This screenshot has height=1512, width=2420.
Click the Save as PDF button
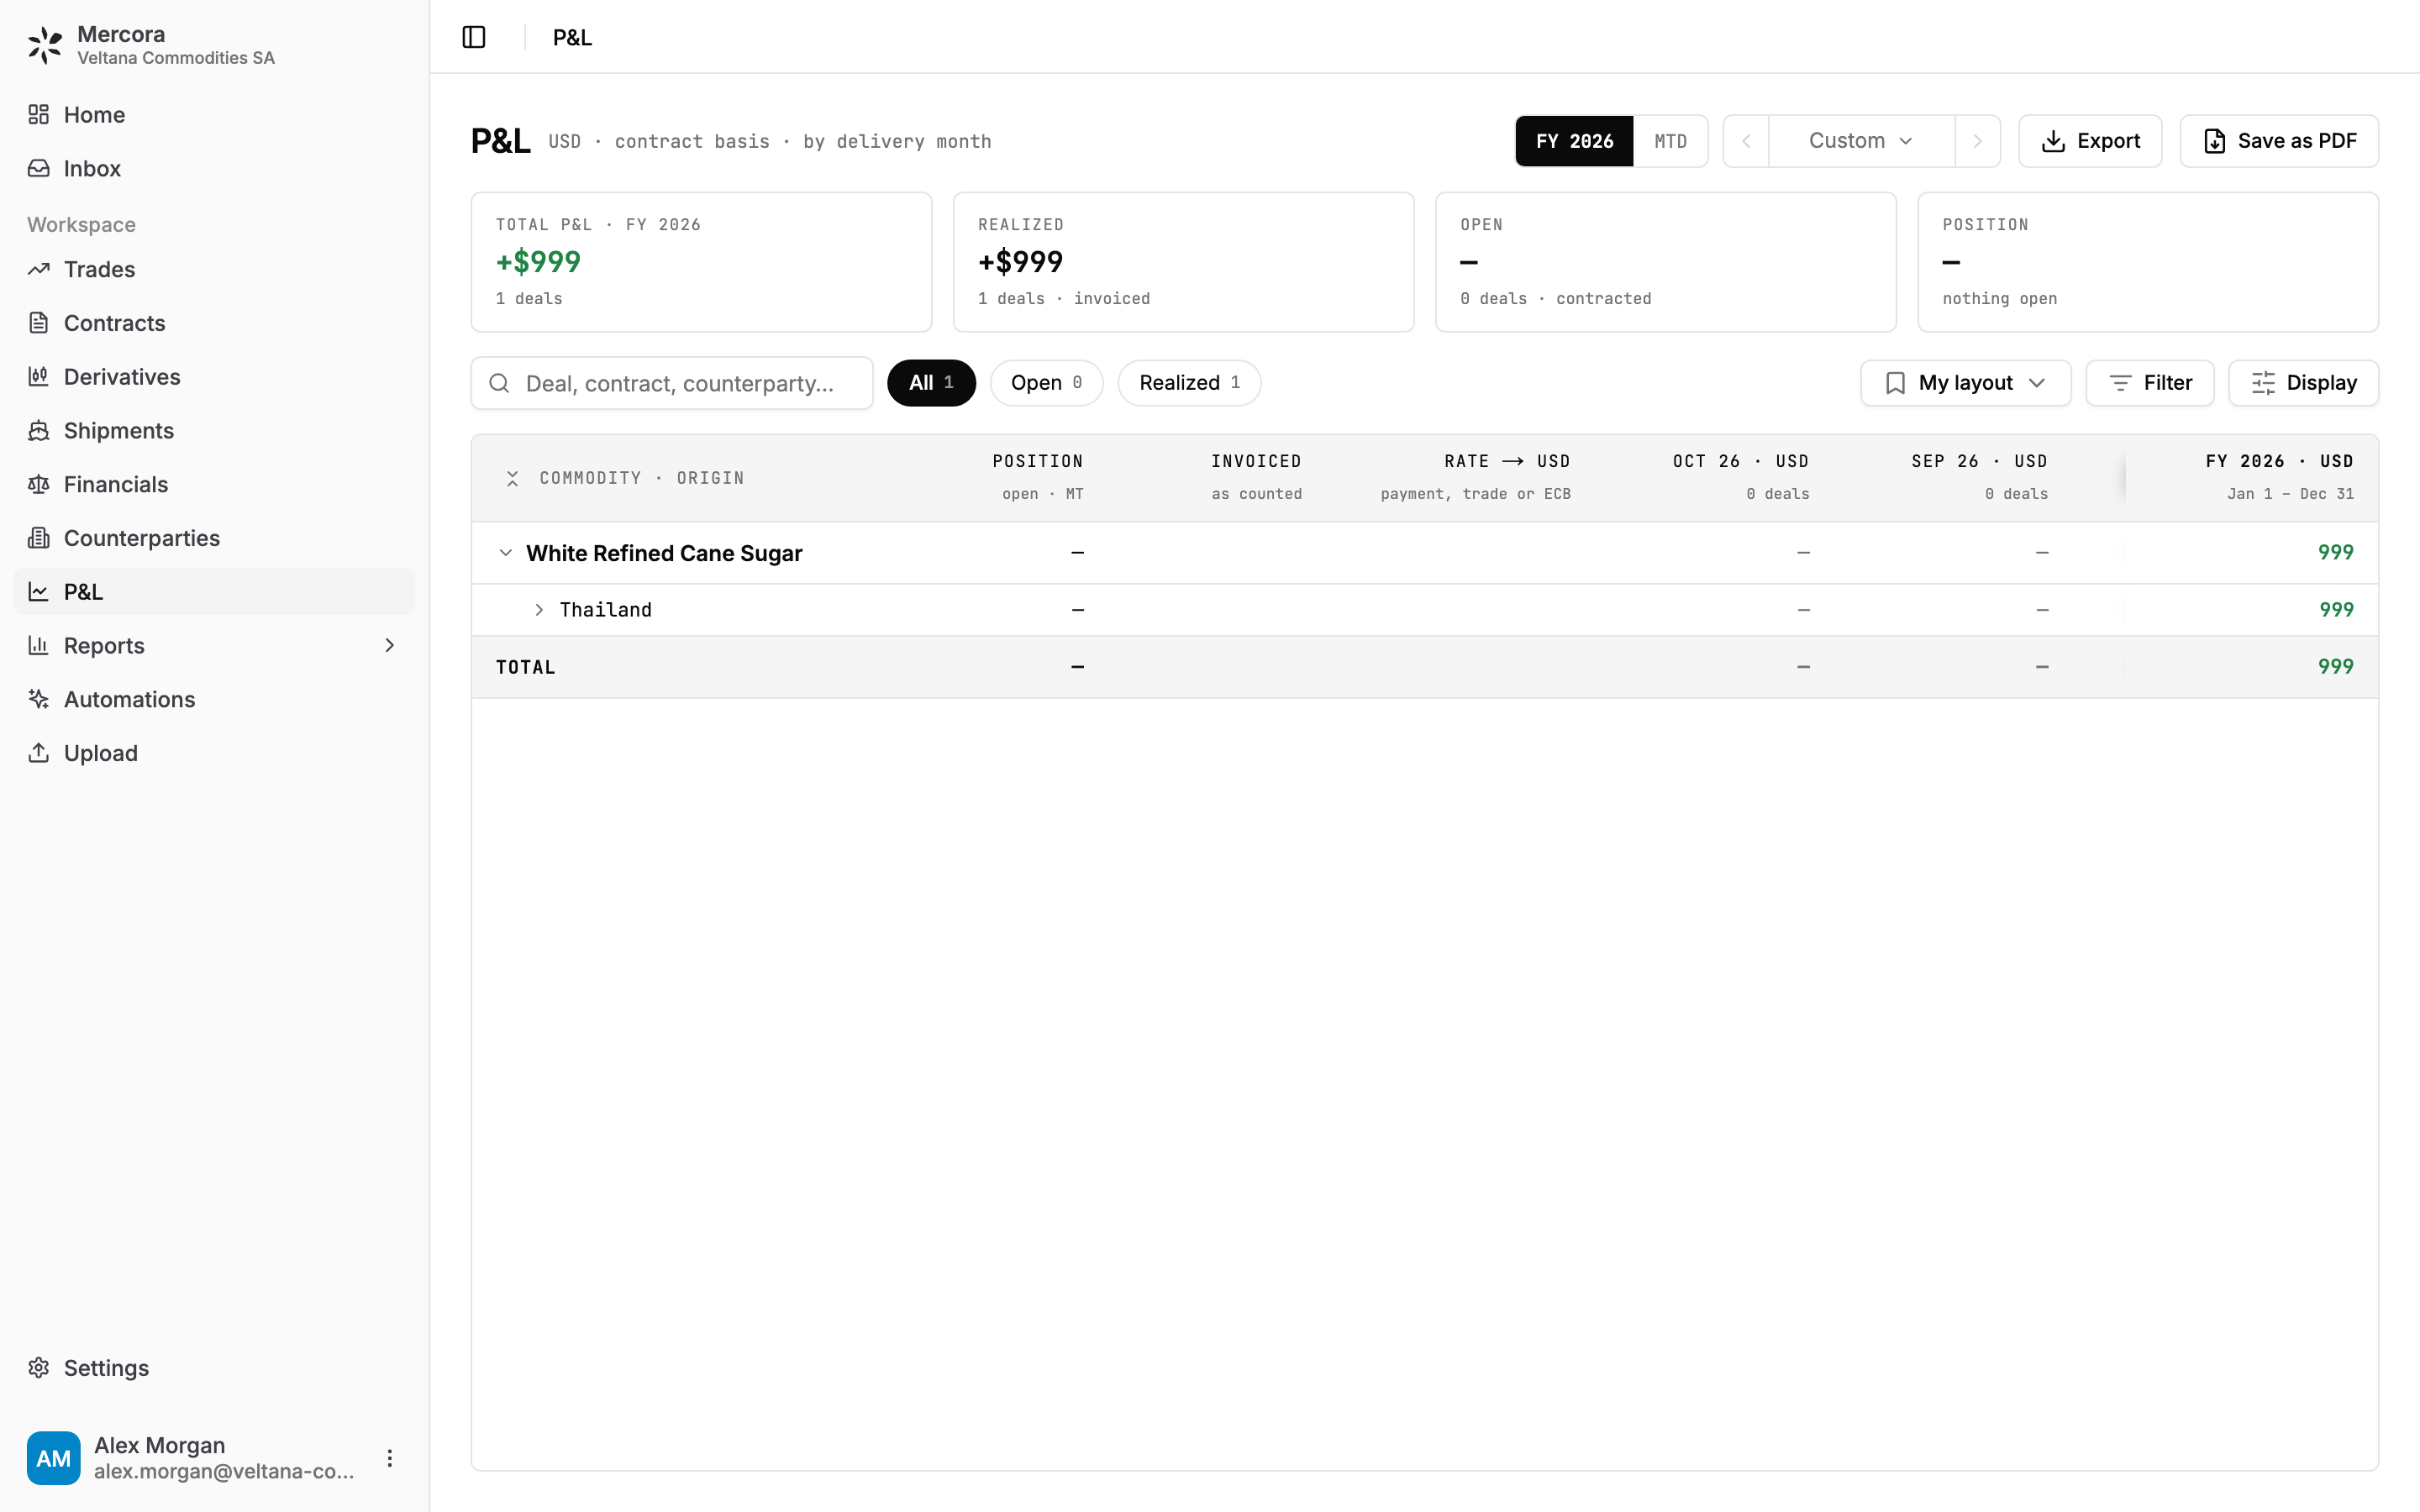(x=2279, y=141)
